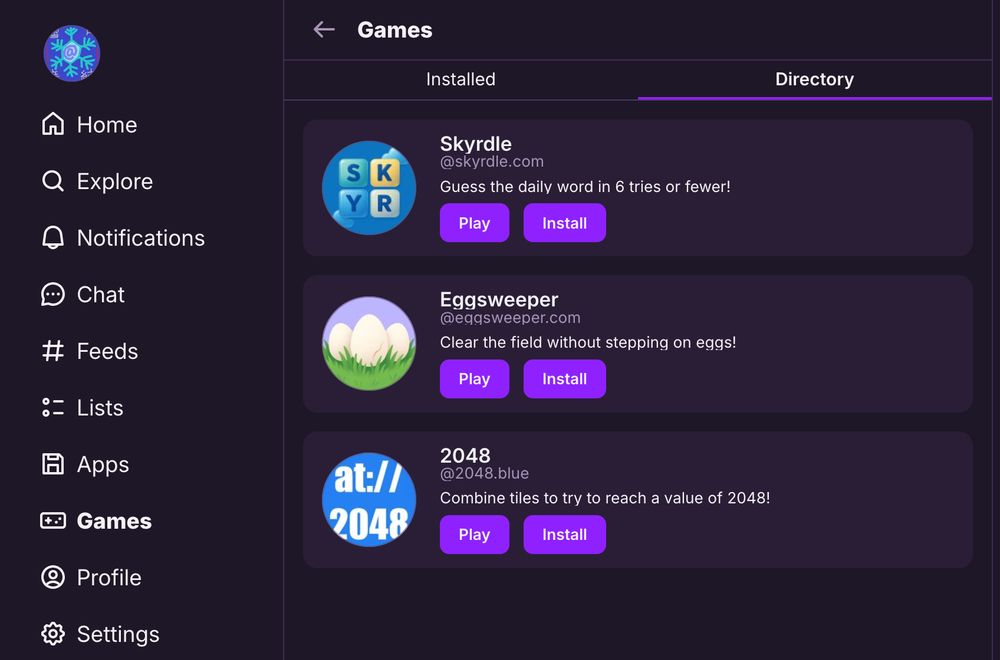
Task: Click the Skyrdle game icon
Action: (x=369, y=188)
